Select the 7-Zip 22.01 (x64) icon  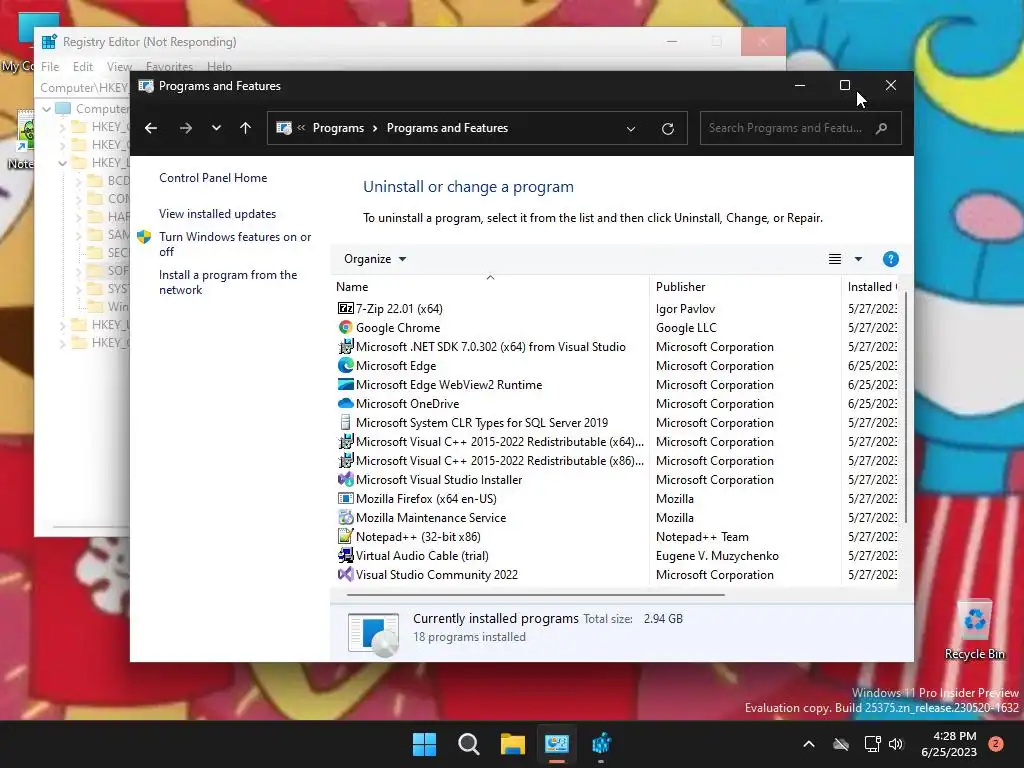click(345, 308)
